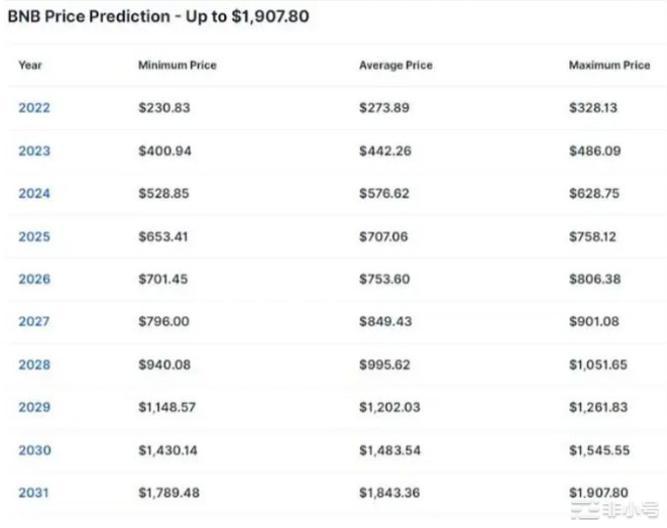This screenshot has width=667, height=528.
Task: Click the $707.06 average price cell
Action: click(x=382, y=237)
